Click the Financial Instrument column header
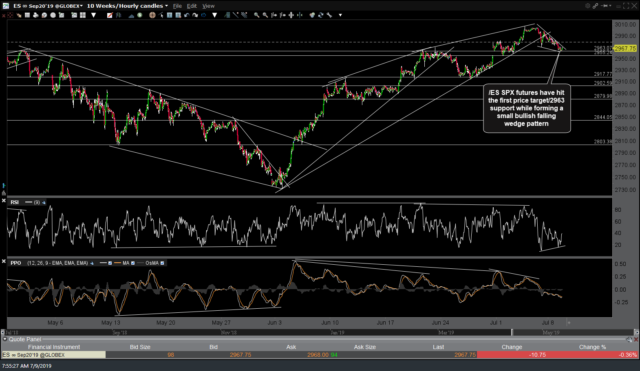Image resolution: width=640 pixels, height=371 pixels. coord(53,347)
